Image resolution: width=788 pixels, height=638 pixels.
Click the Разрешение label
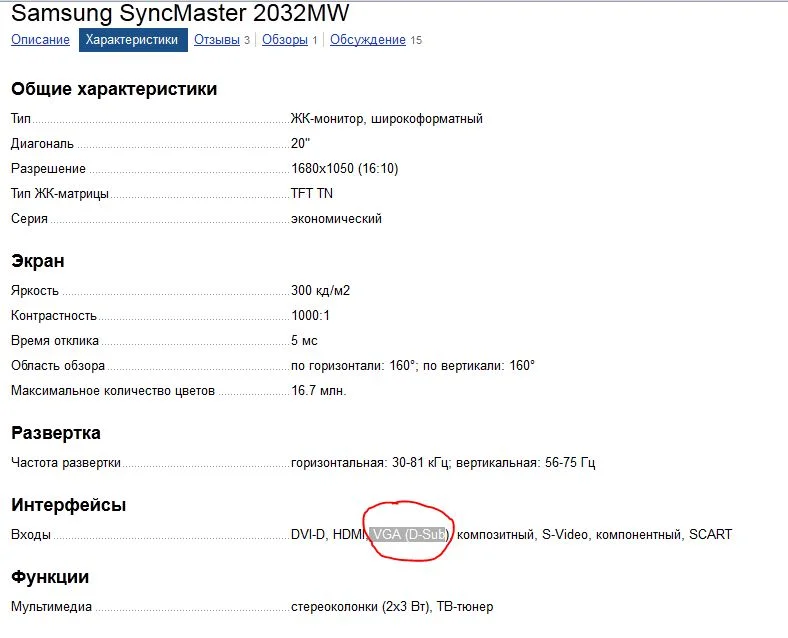[48, 169]
